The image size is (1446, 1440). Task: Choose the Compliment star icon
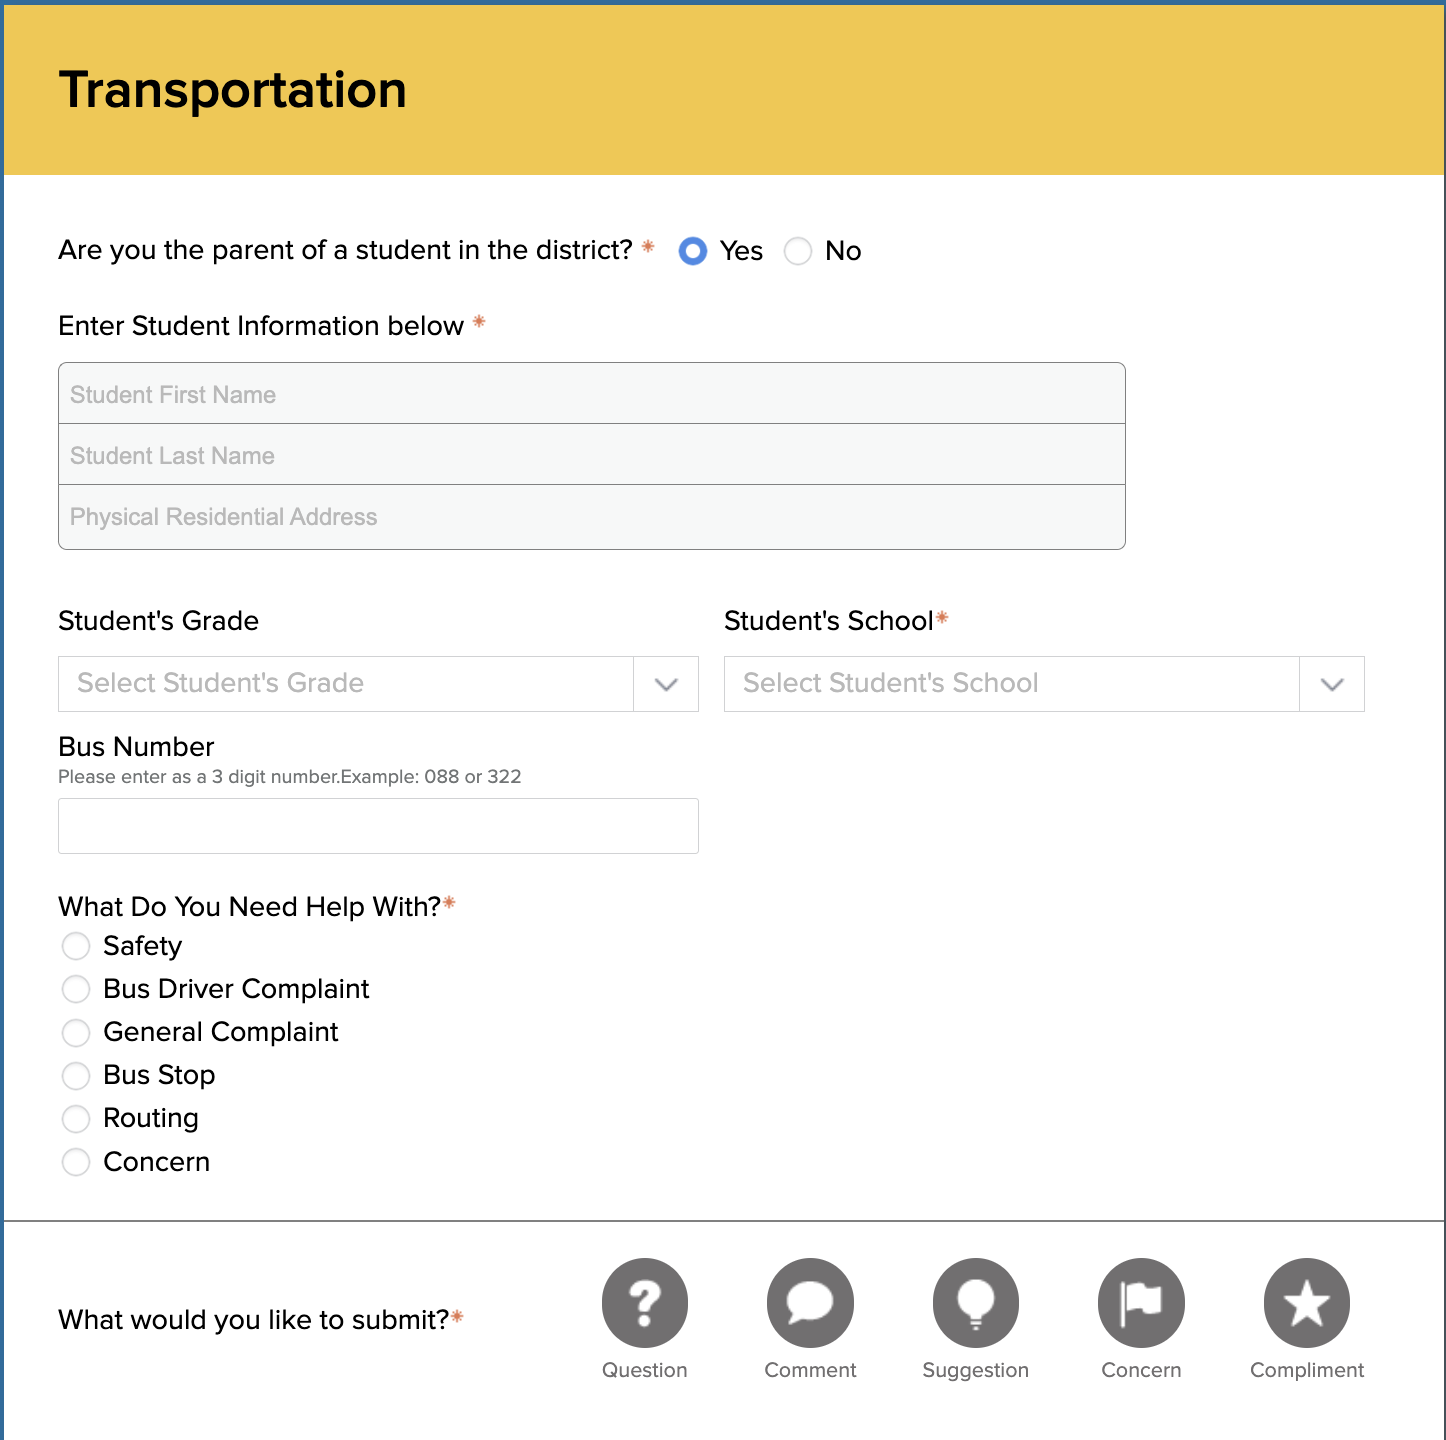pyautogui.click(x=1306, y=1302)
